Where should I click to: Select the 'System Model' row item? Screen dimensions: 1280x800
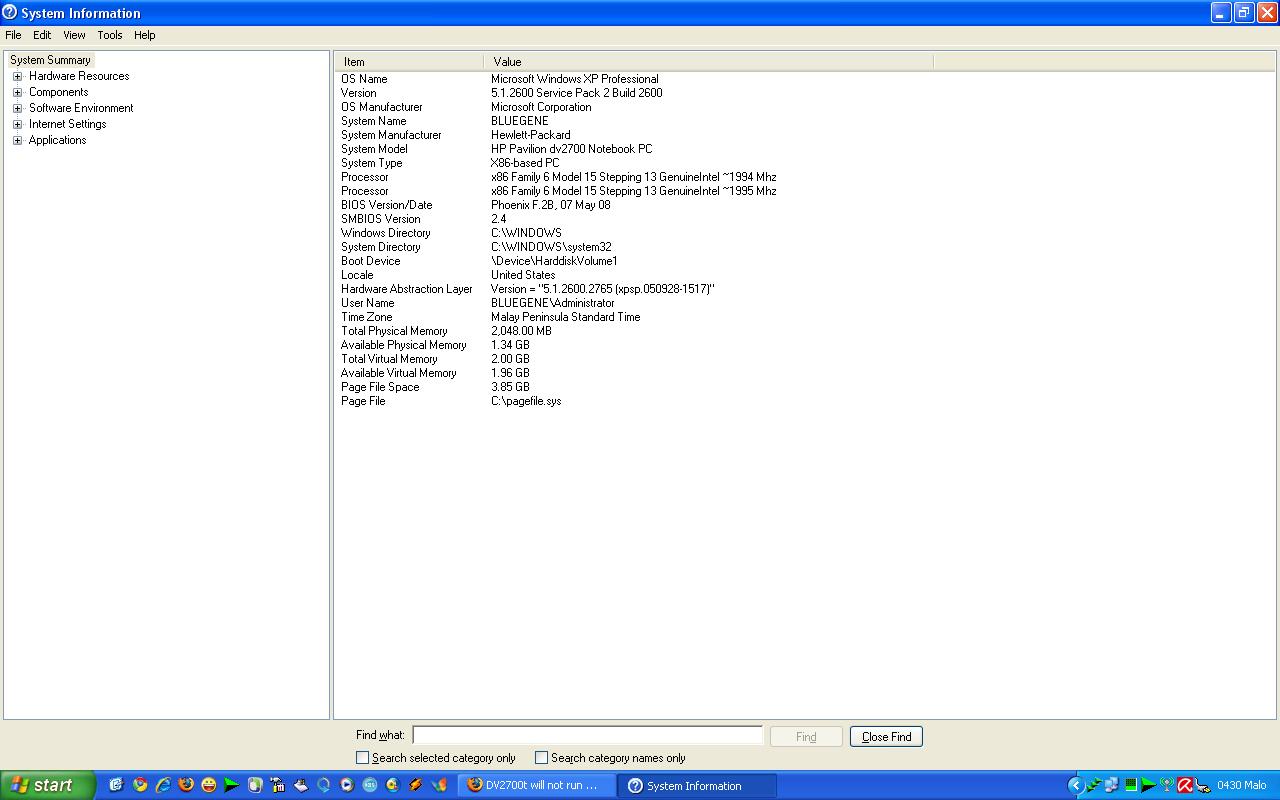click(x=374, y=149)
